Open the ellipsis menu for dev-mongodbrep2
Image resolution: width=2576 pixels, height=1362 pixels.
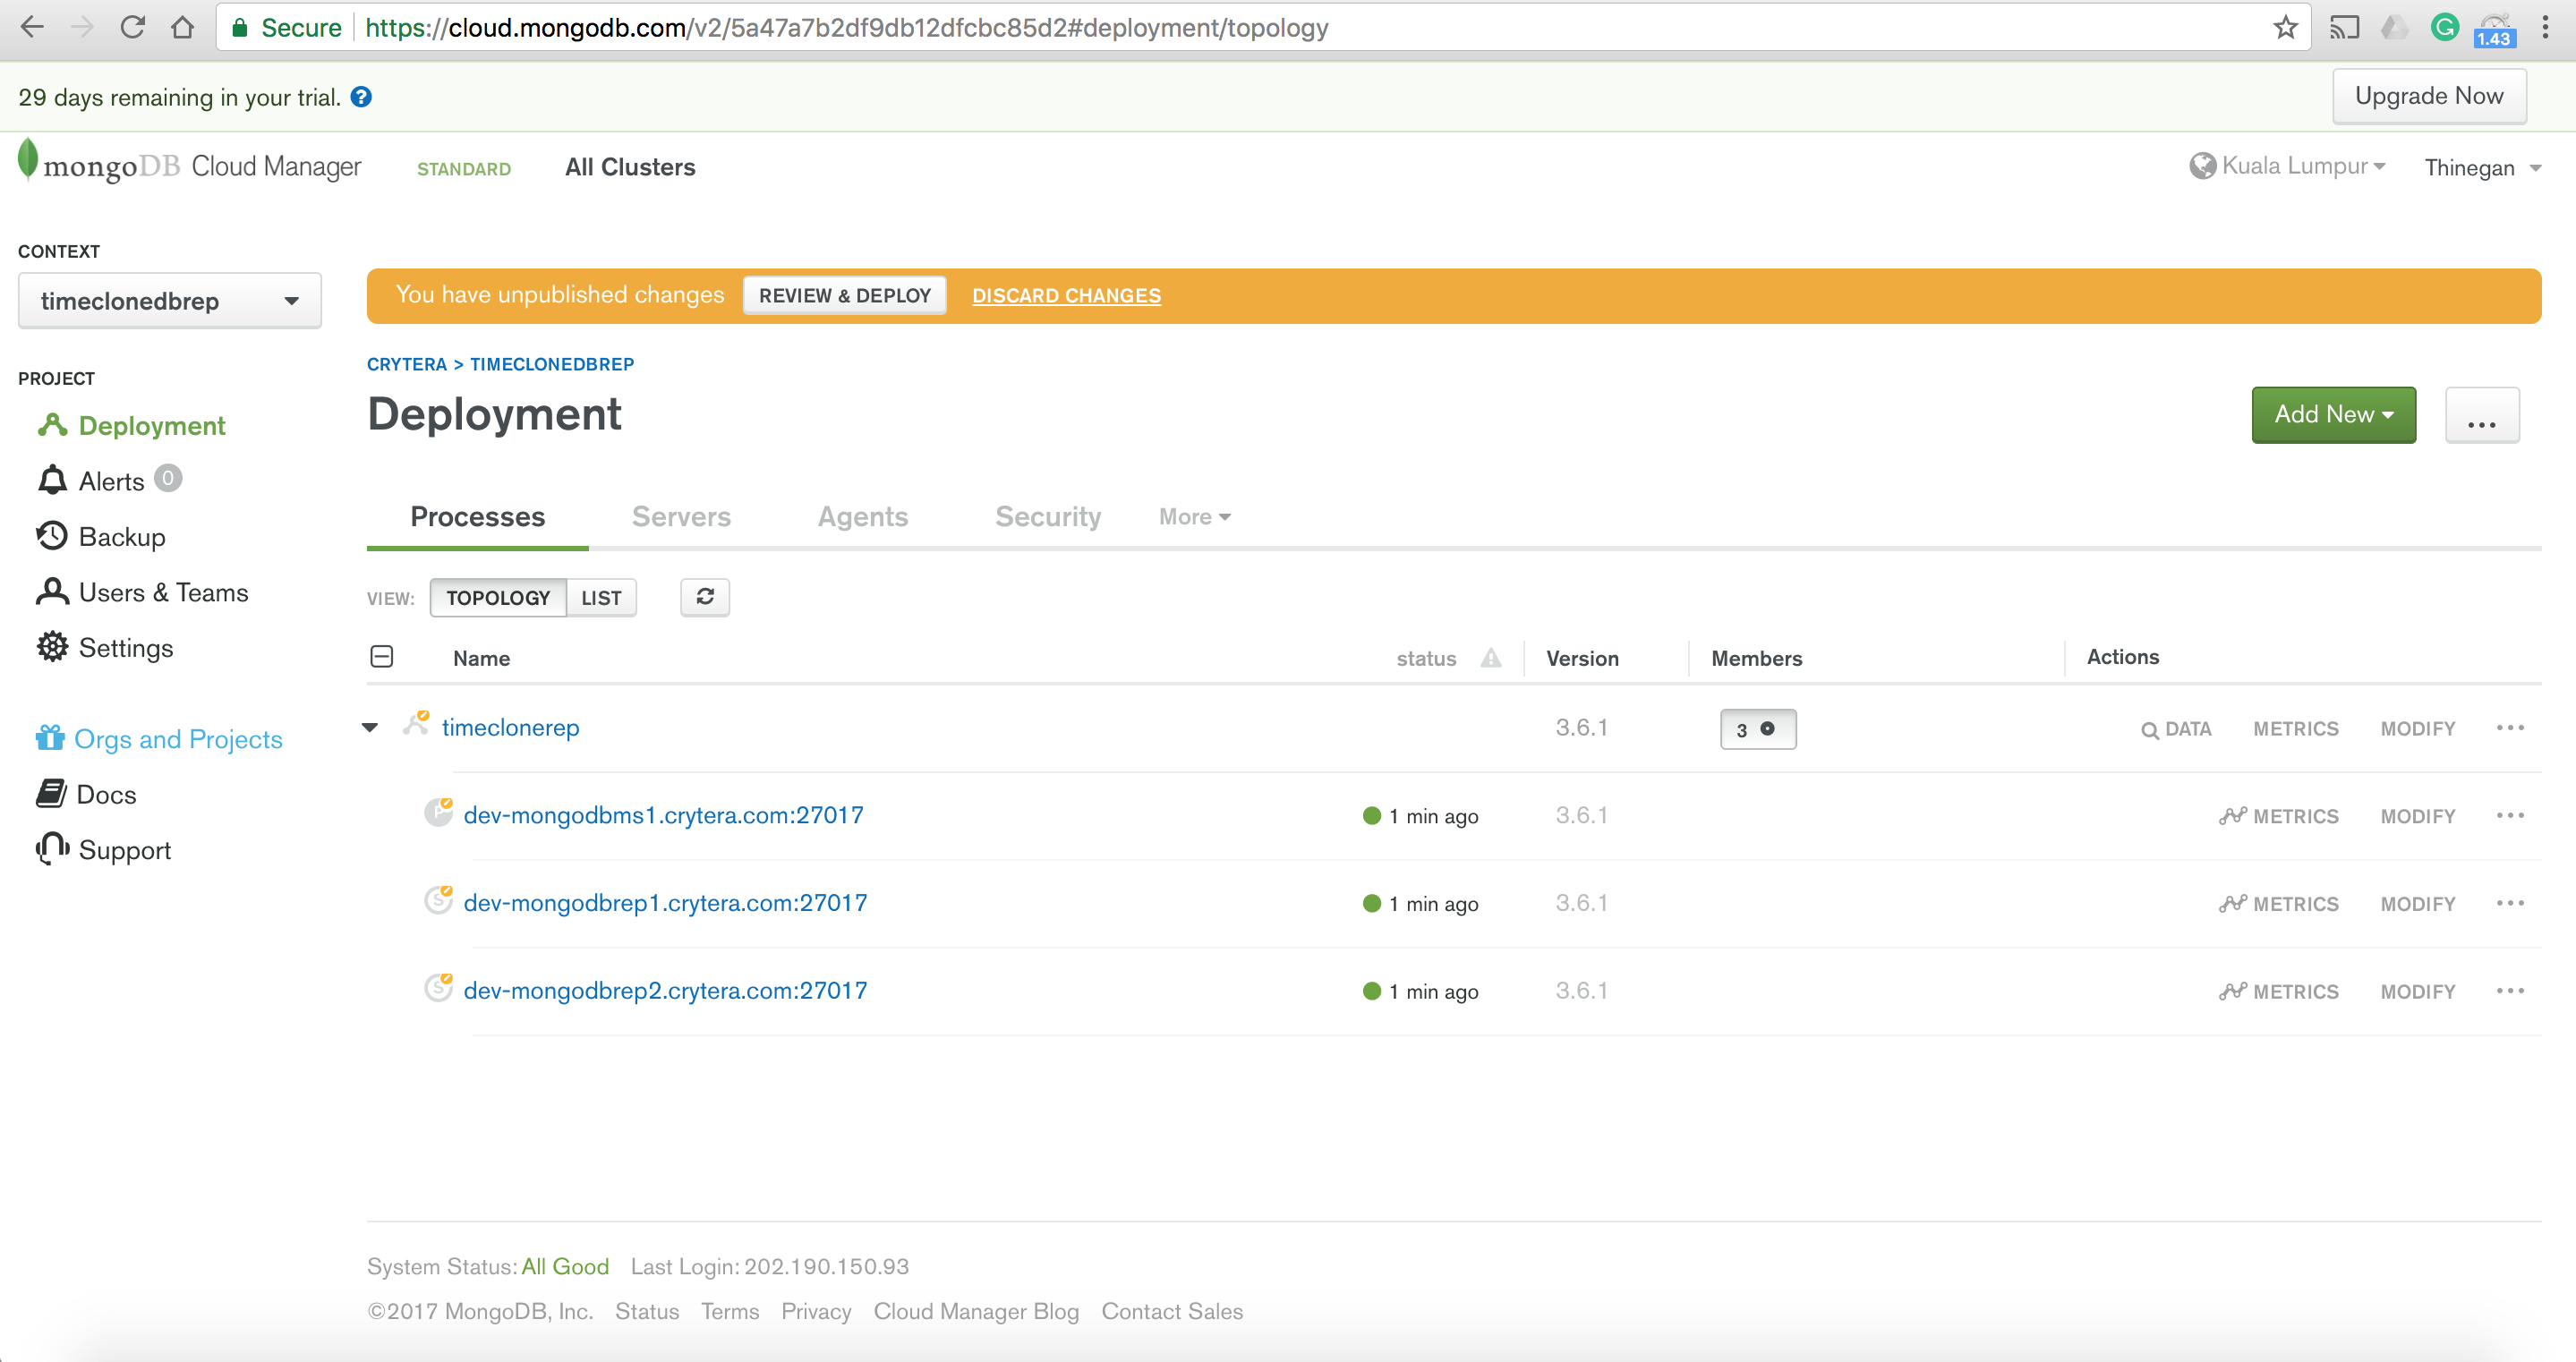[x=2510, y=991]
